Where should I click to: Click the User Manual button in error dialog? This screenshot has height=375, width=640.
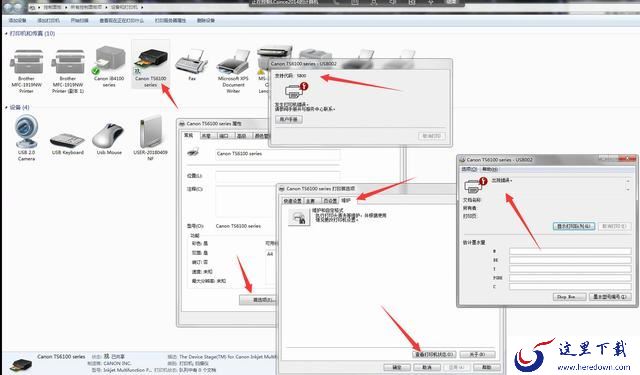click(x=289, y=120)
